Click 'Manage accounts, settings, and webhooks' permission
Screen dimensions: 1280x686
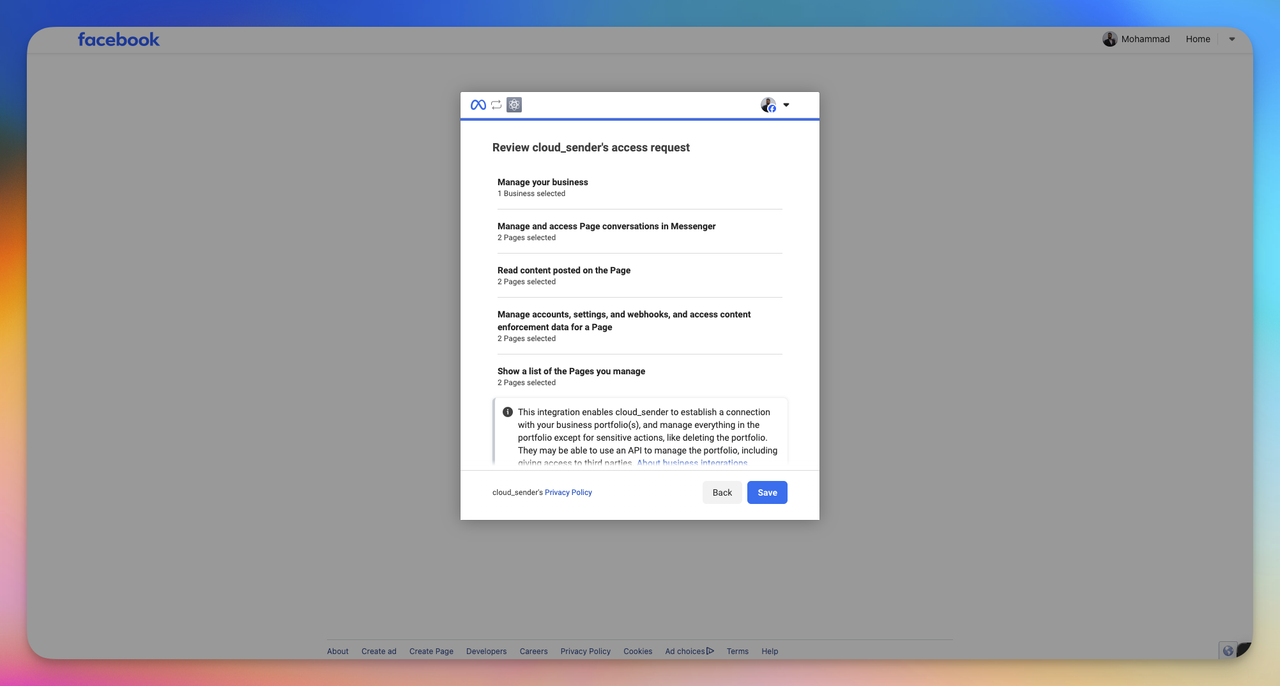[624, 320]
